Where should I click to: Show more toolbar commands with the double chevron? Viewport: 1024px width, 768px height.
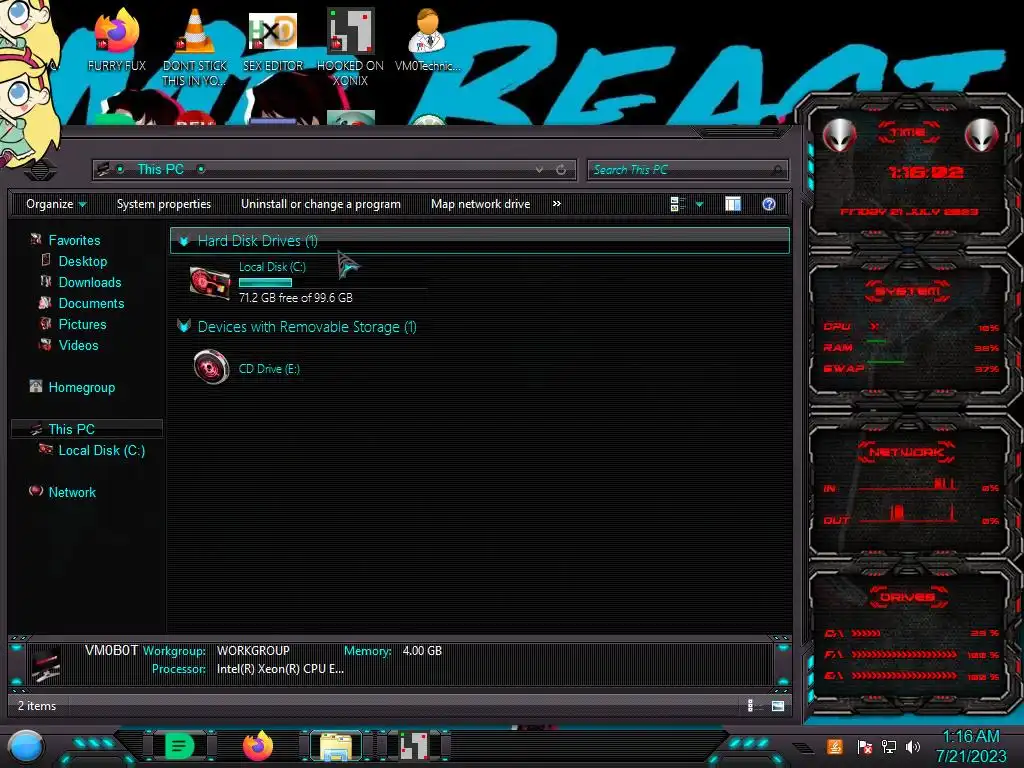click(556, 204)
